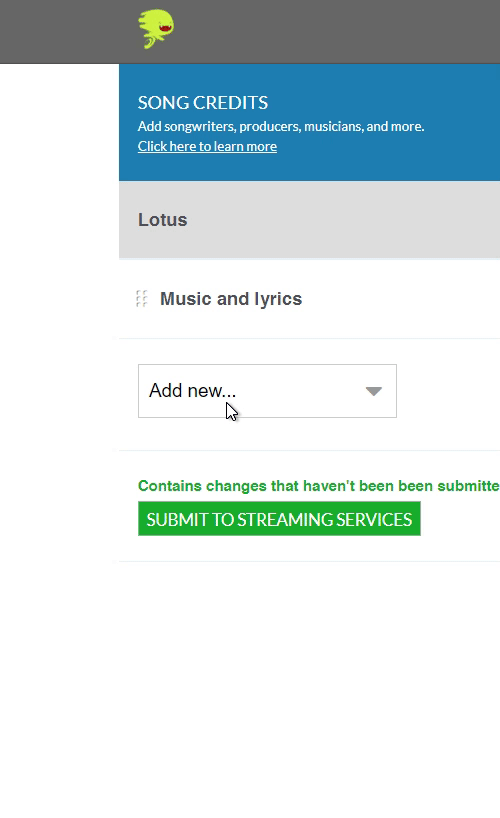
Task: Open Click here to learn more link
Action: point(207,146)
